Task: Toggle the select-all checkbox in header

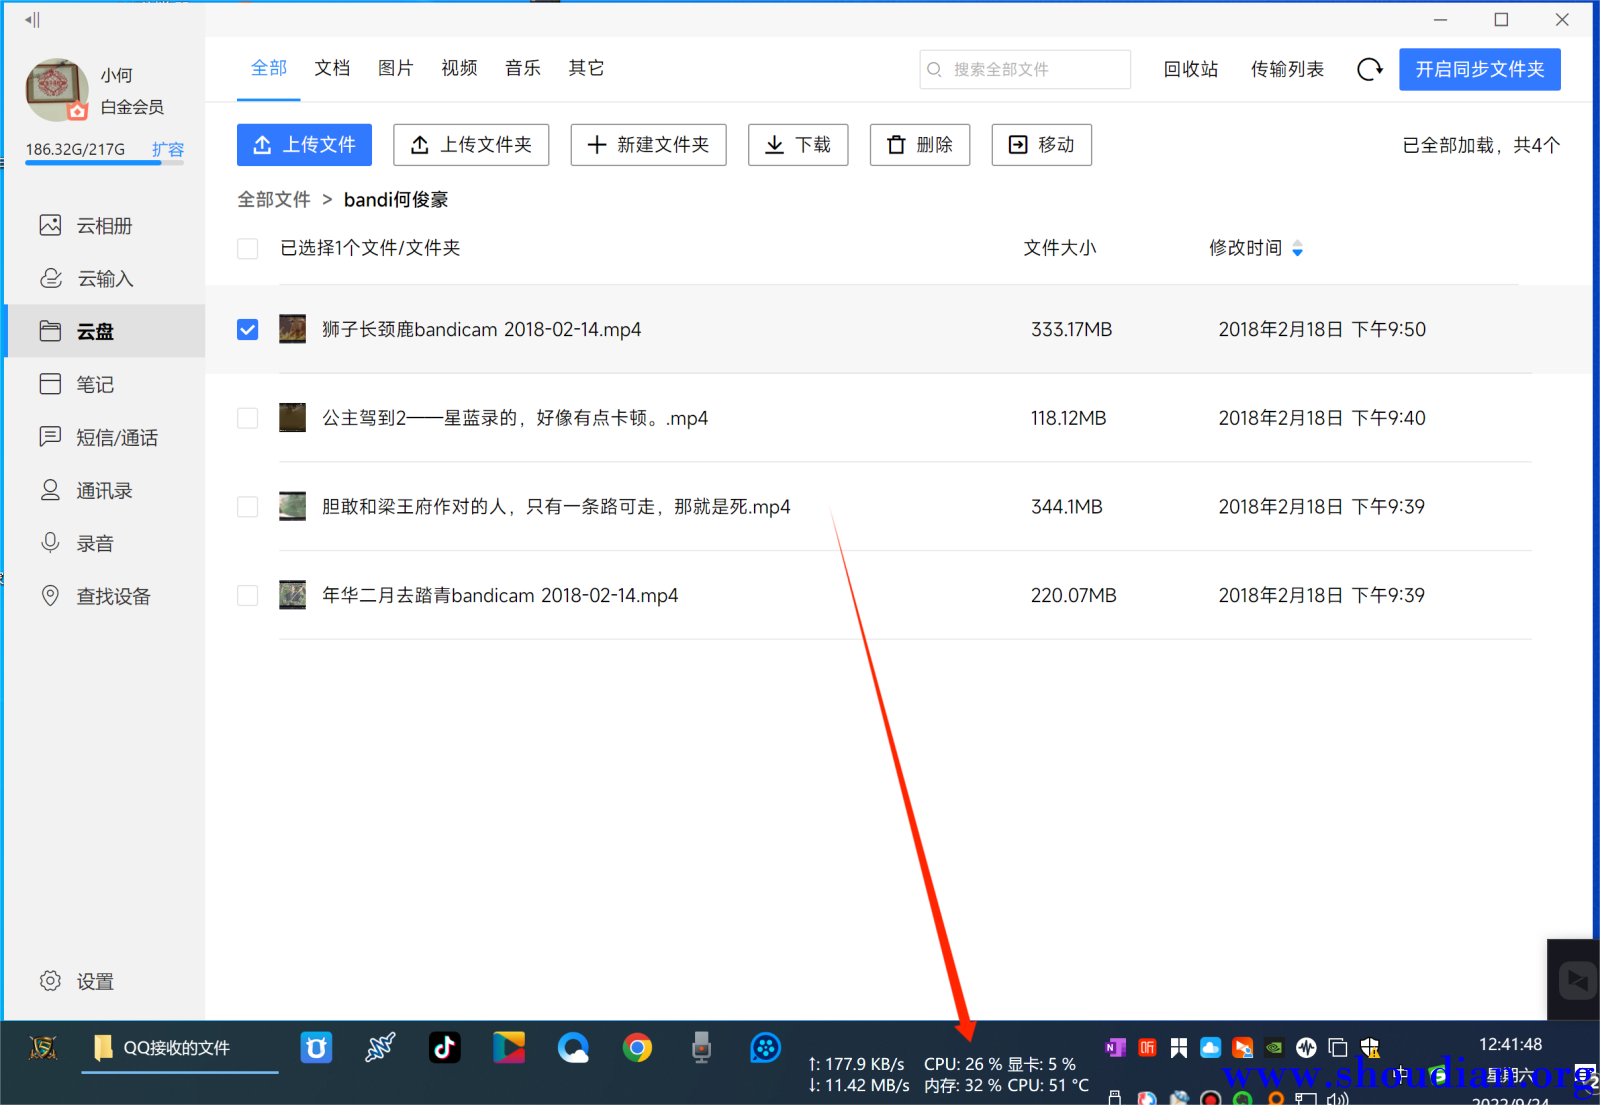Action: [248, 248]
